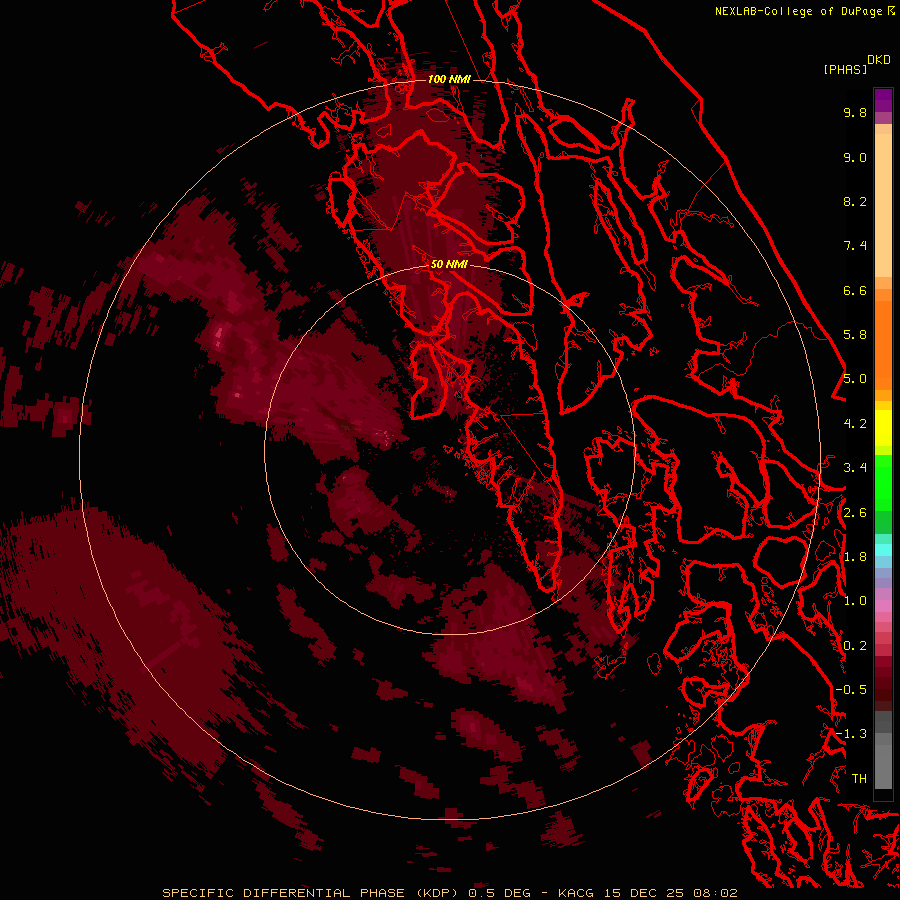Click the 7.4 scale value

[855, 246]
